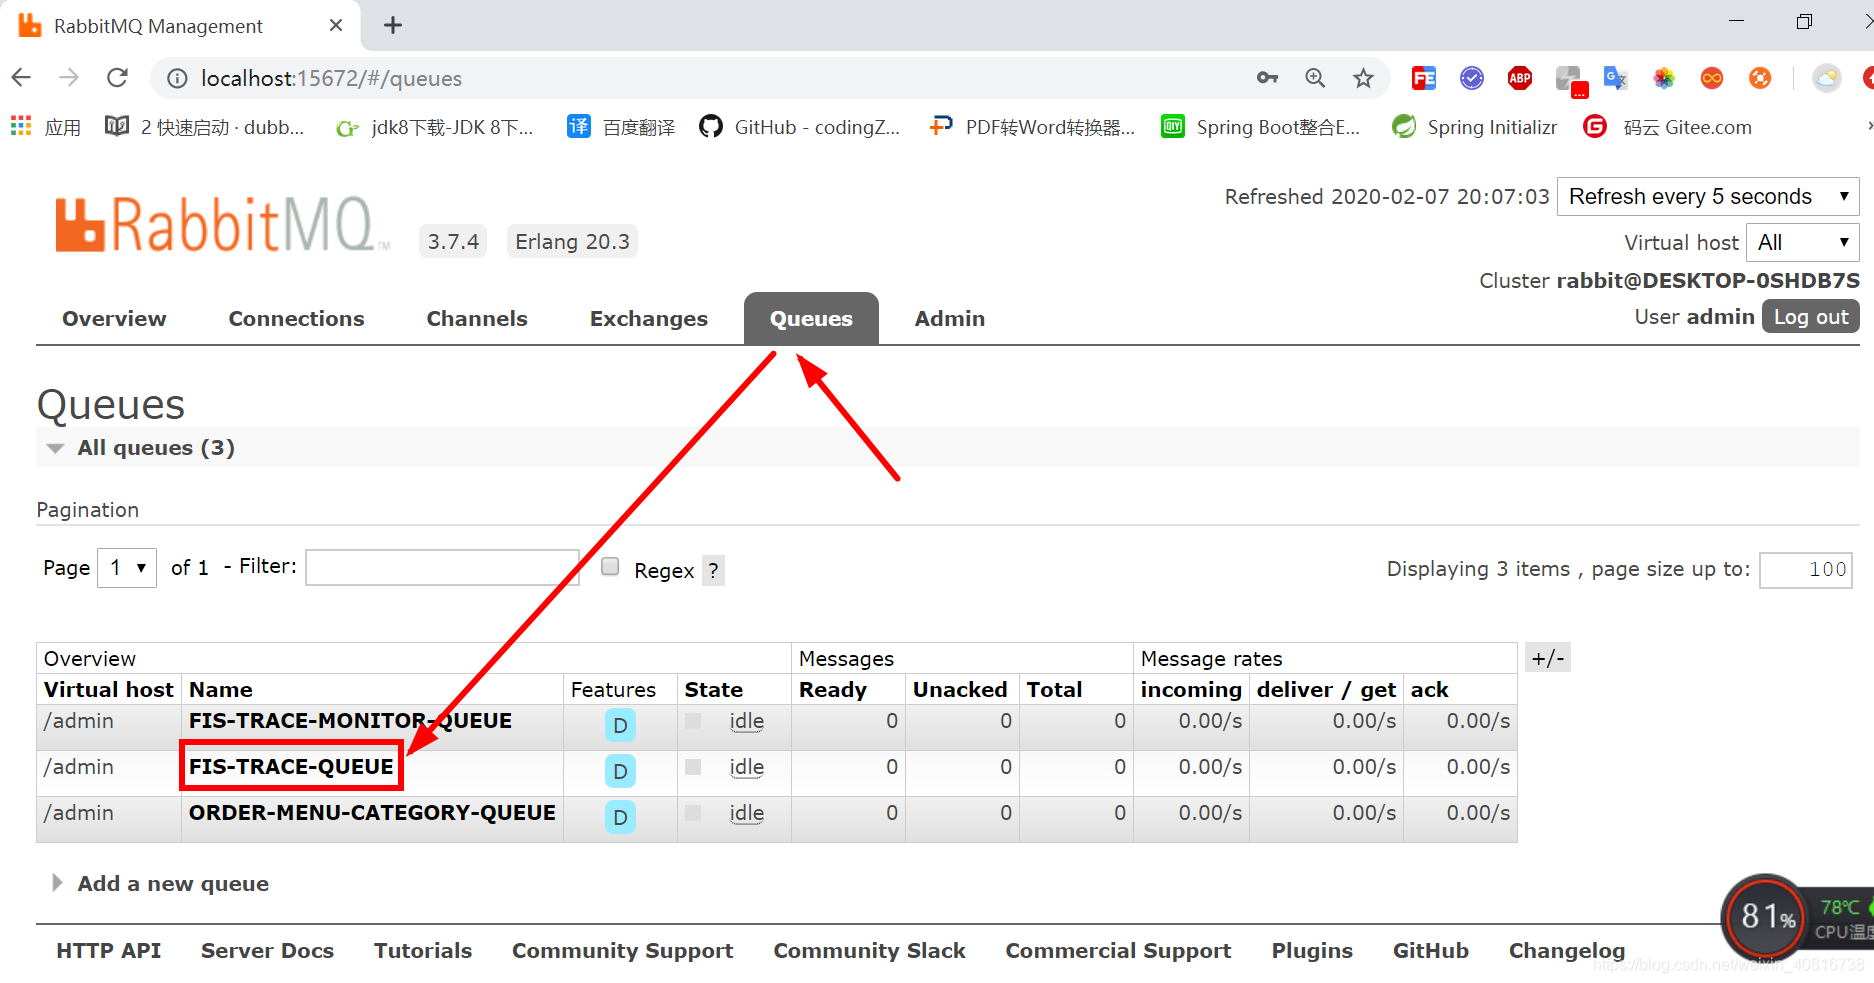The image size is (1874, 983).
Task: Open the Gitee.com bookmark
Action: [1668, 127]
